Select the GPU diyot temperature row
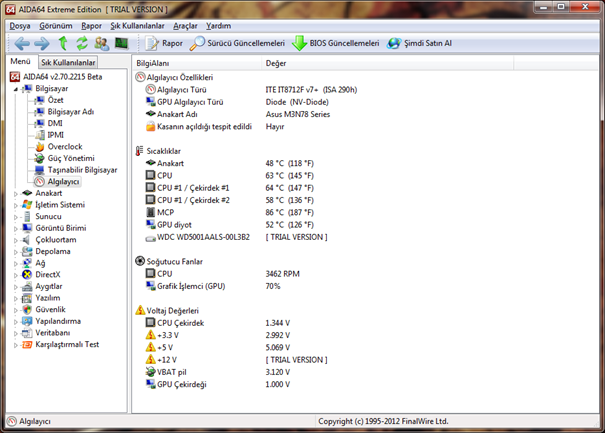Image resolution: width=608 pixels, height=434 pixels. pyautogui.click(x=177, y=225)
